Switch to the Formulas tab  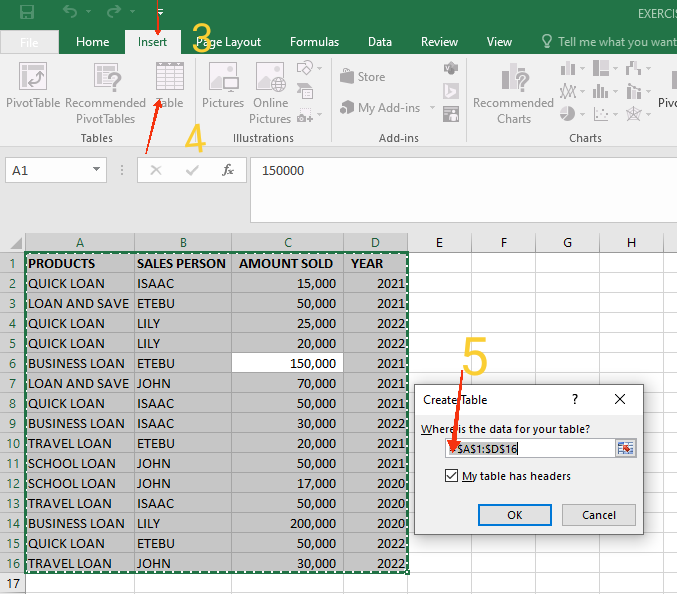point(314,42)
